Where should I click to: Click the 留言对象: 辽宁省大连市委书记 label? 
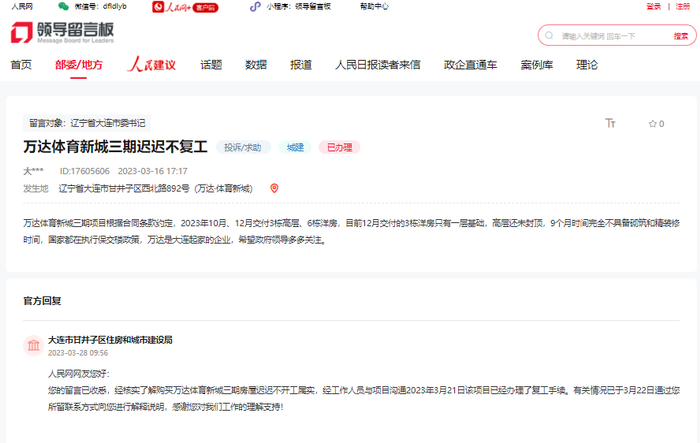click(x=87, y=123)
